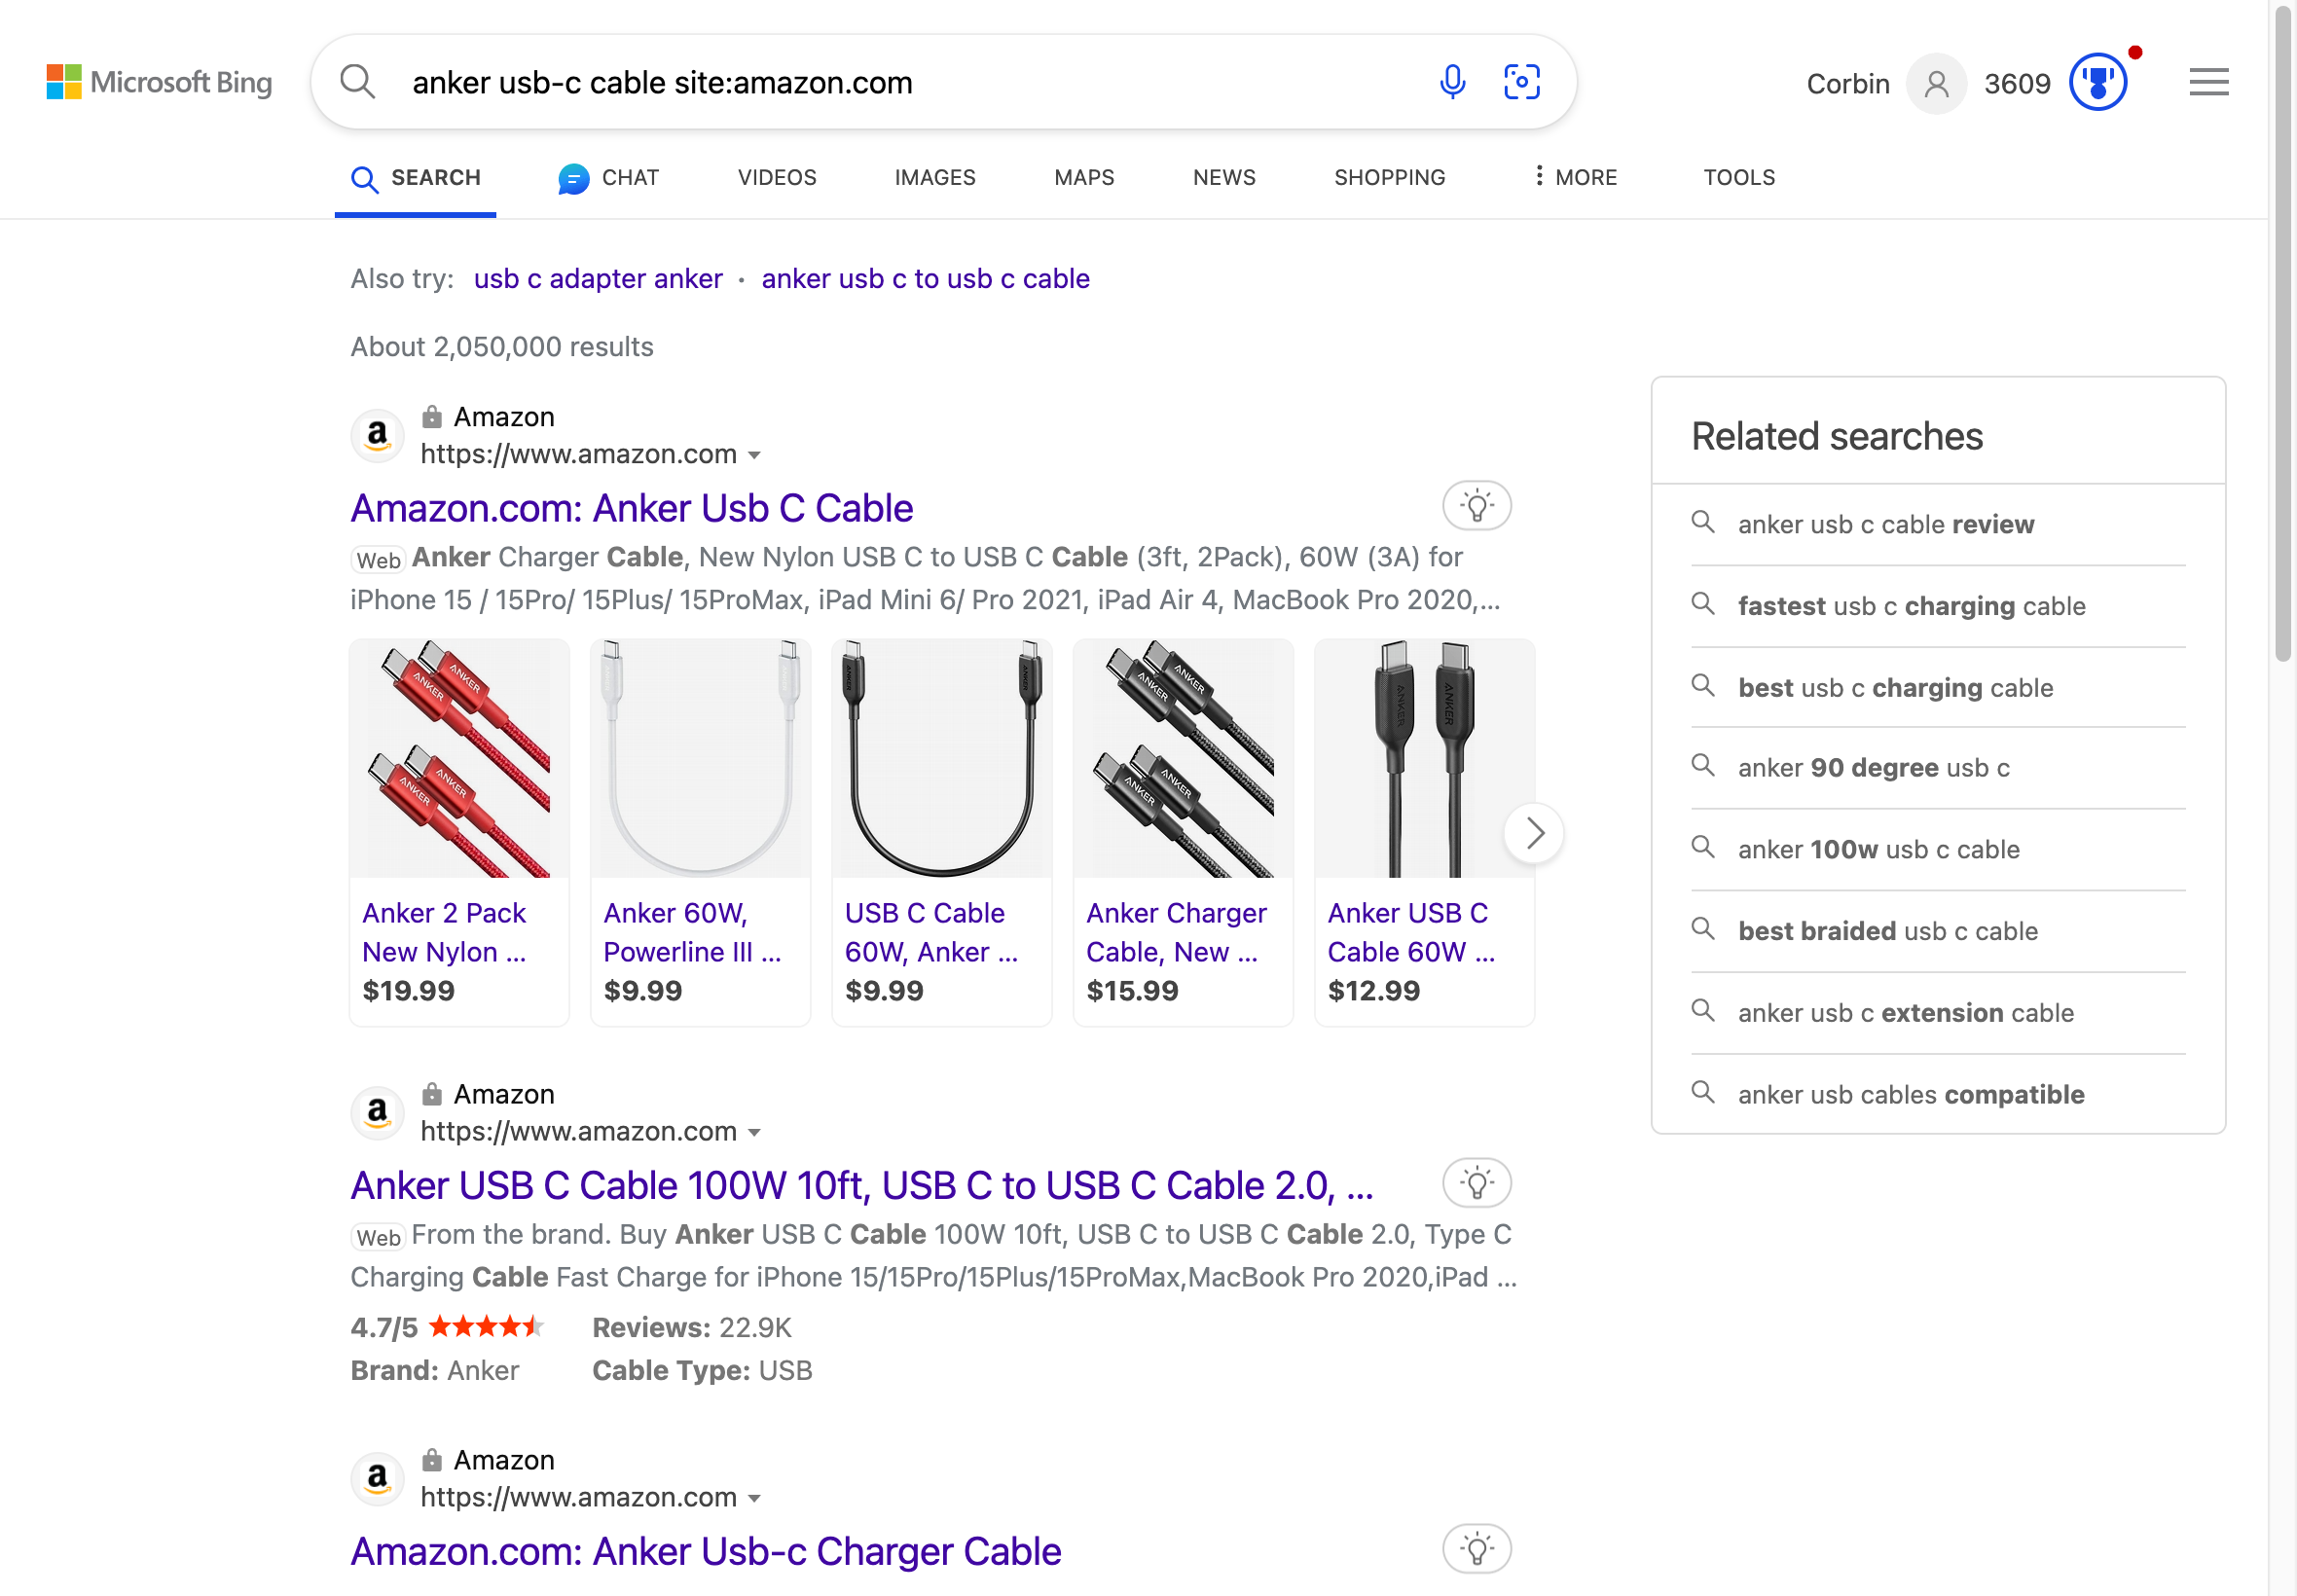Open Microsoft Rewards trophy icon
2297x1596 pixels.
pos(2098,82)
